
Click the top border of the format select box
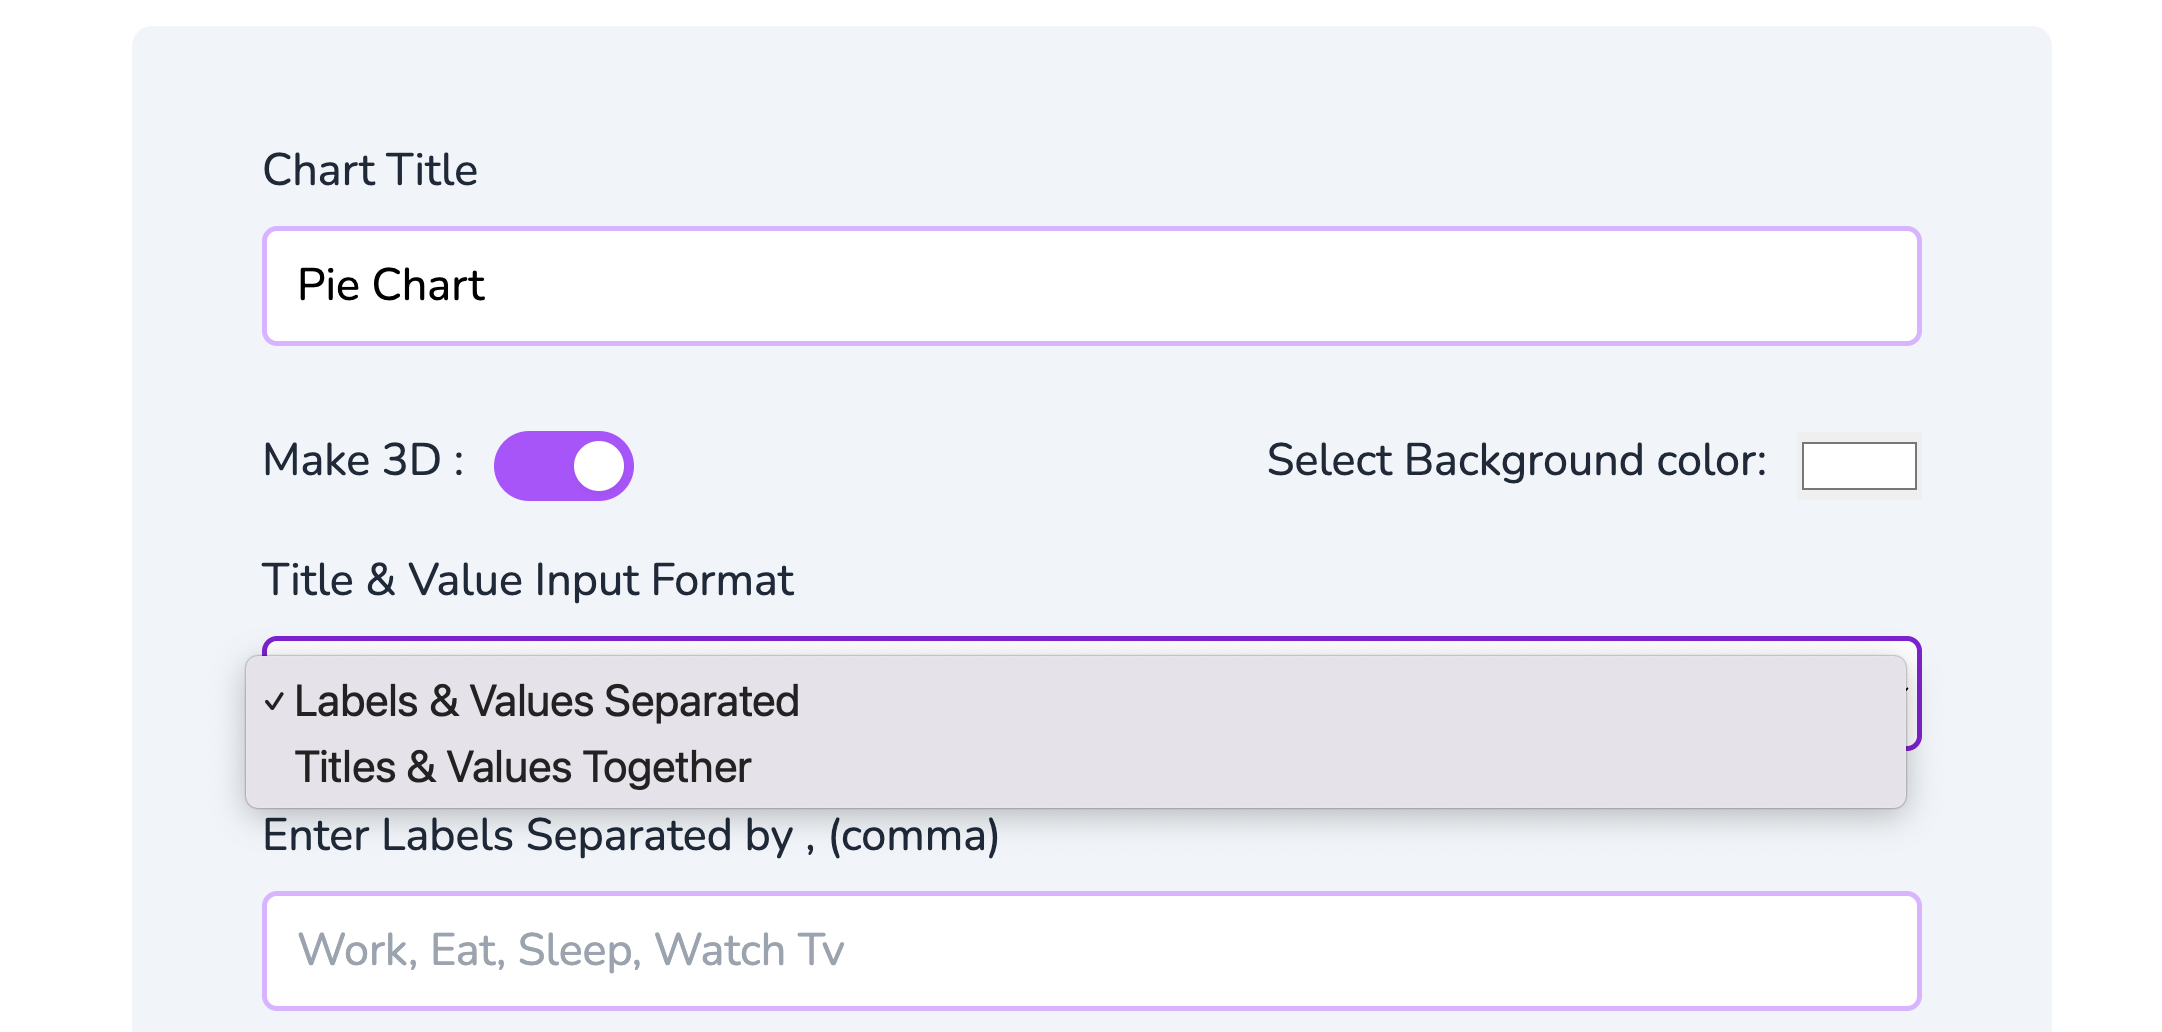(x=1090, y=641)
